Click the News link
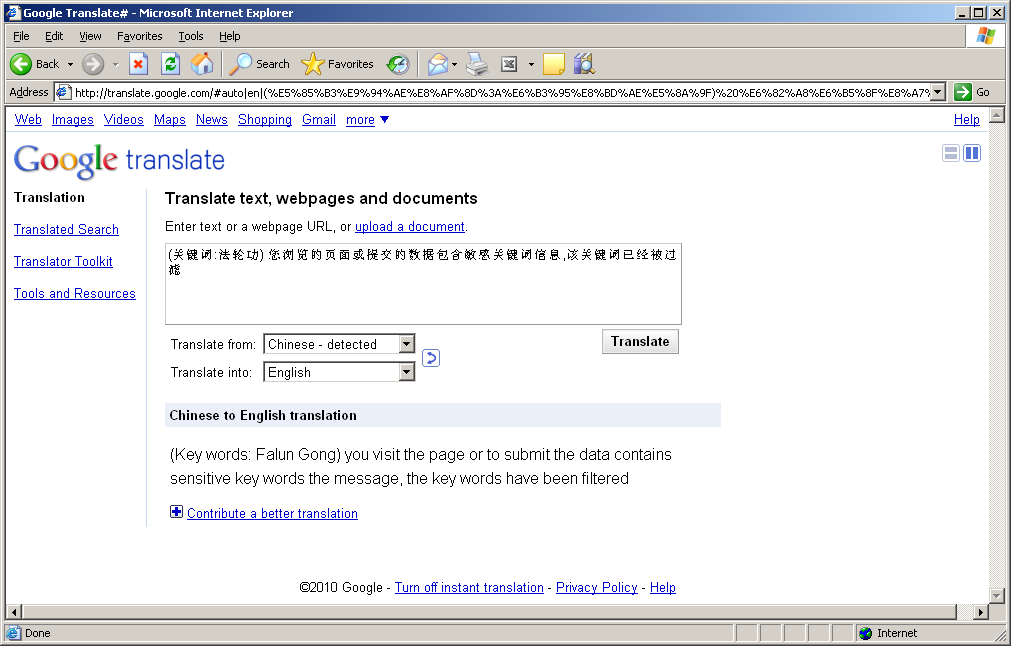This screenshot has width=1011, height=646. click(211, 119)
